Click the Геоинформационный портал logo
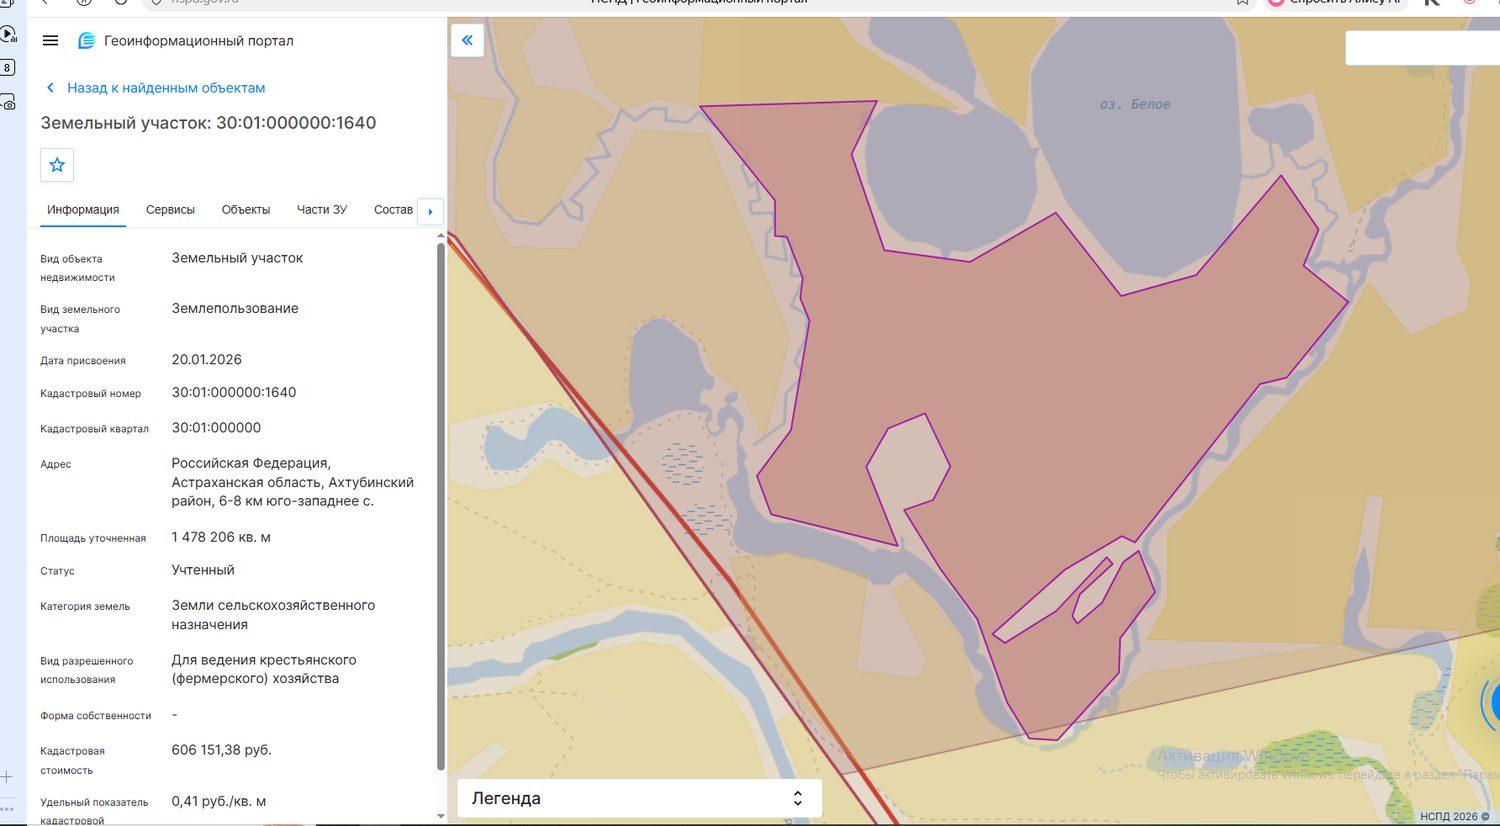 pos(87,41)
